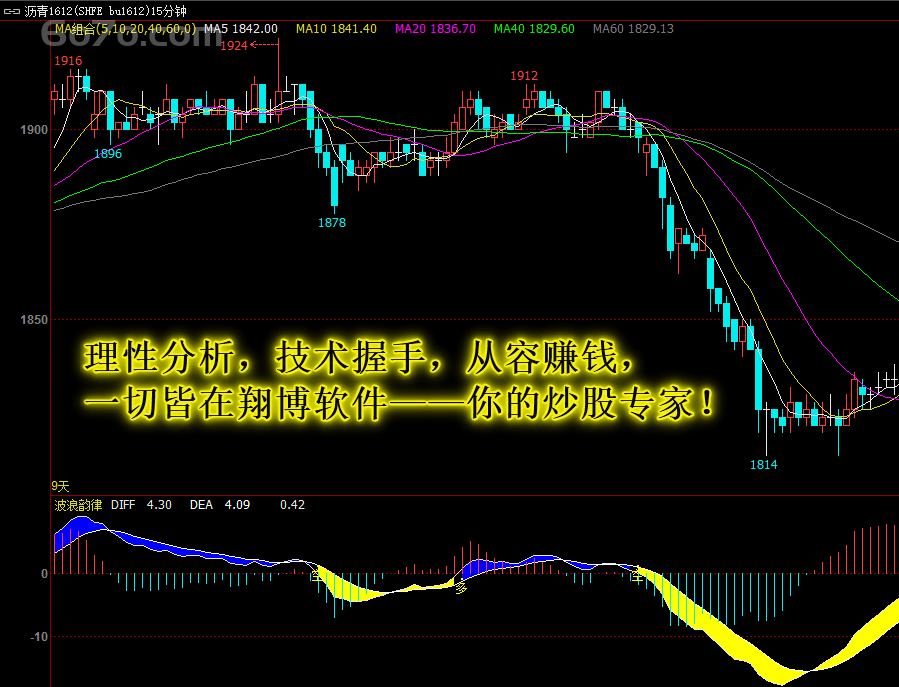Click the 1900 price axis label
Screen dimensions: 899x687
coord(34,130)
